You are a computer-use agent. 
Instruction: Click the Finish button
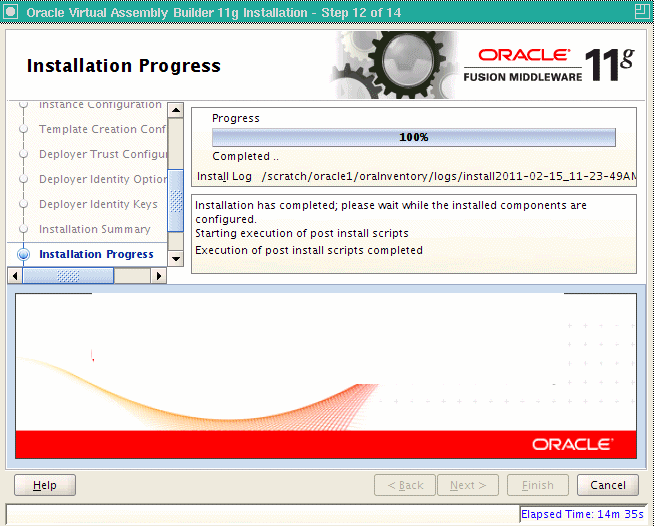click(538, 485)
